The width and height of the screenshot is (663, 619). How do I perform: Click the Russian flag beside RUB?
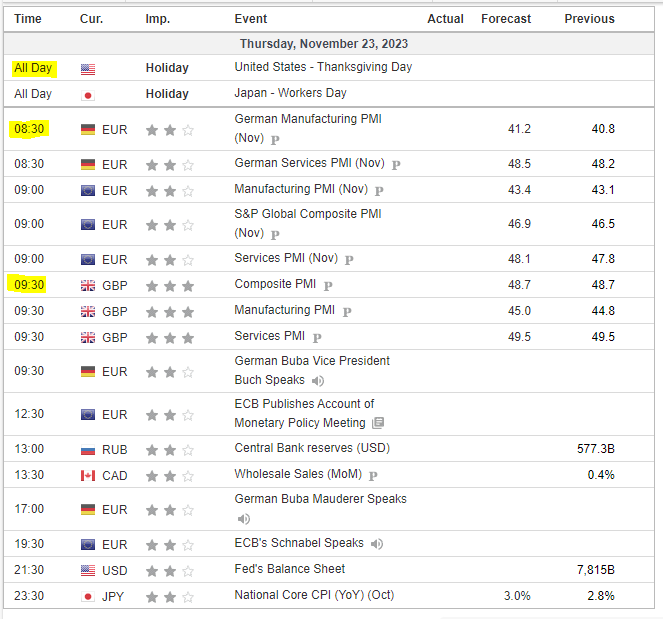tap(88, 450)
